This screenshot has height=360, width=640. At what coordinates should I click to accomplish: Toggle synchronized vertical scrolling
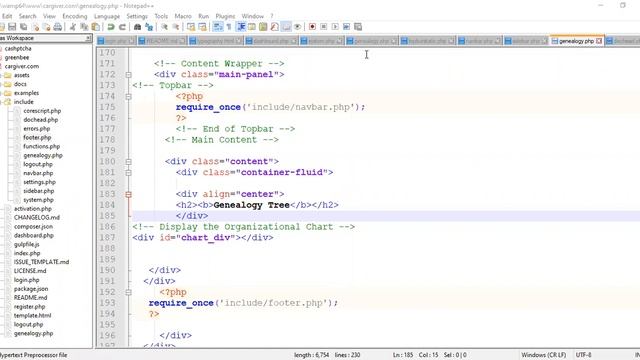(x=191, y=27)
